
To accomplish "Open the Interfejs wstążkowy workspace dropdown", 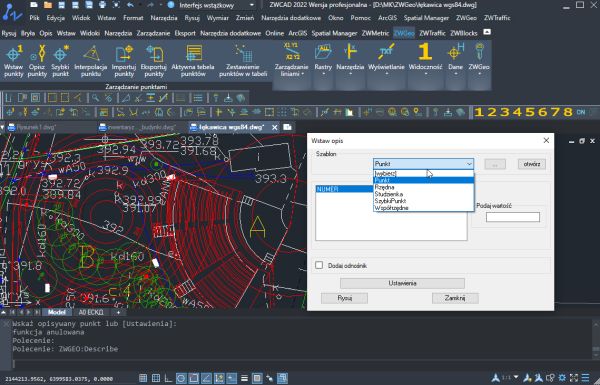I will click(251, 5).
